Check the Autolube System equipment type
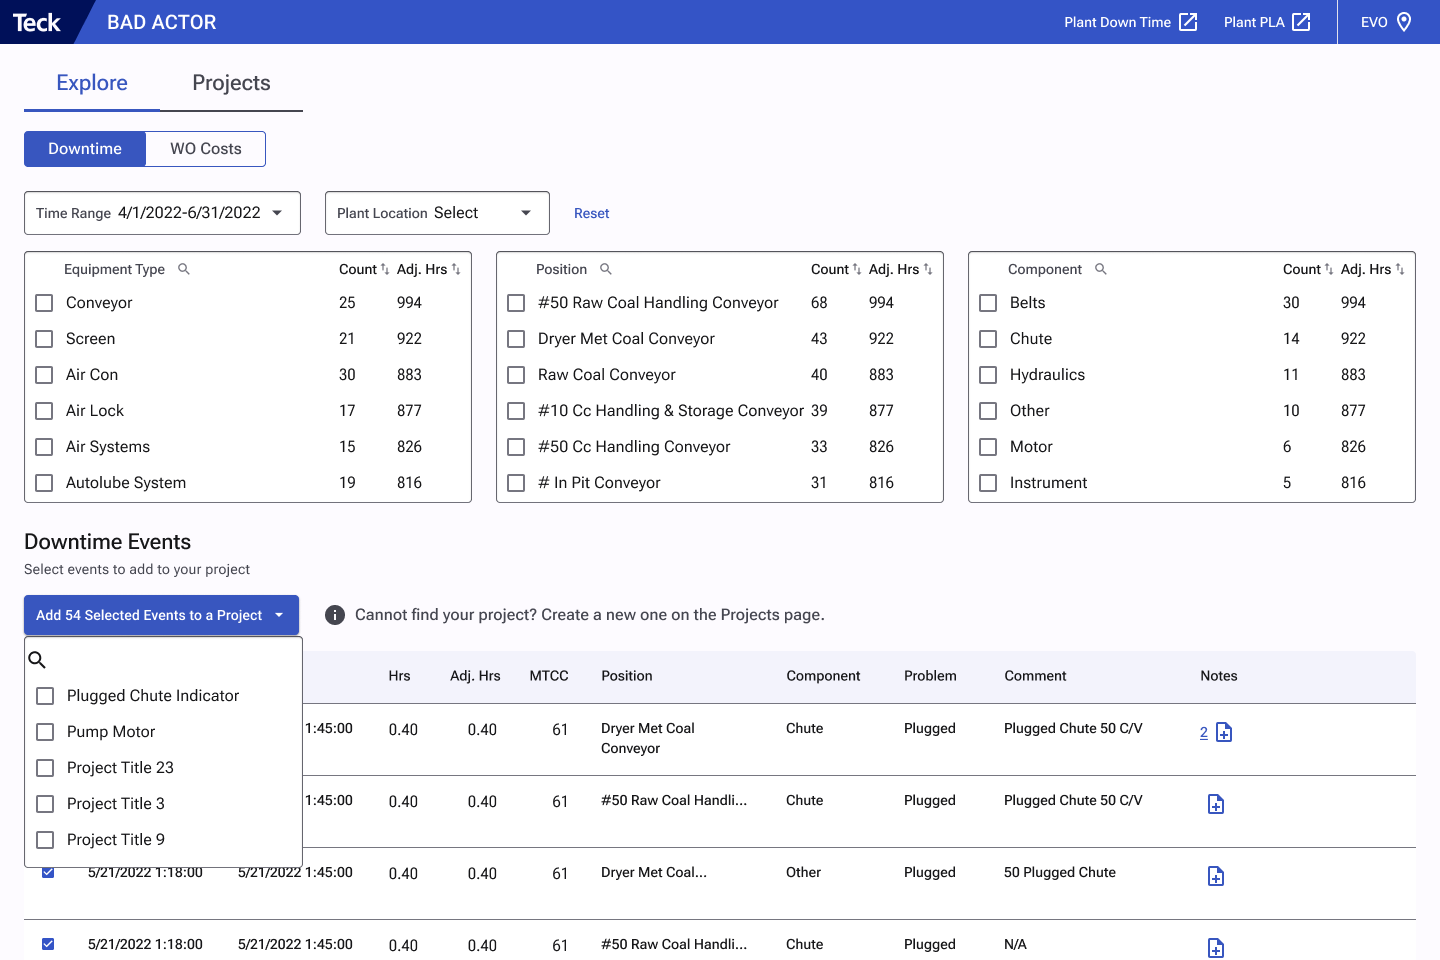The height and width of the screenshot is (960, 1440). point(44,483)
